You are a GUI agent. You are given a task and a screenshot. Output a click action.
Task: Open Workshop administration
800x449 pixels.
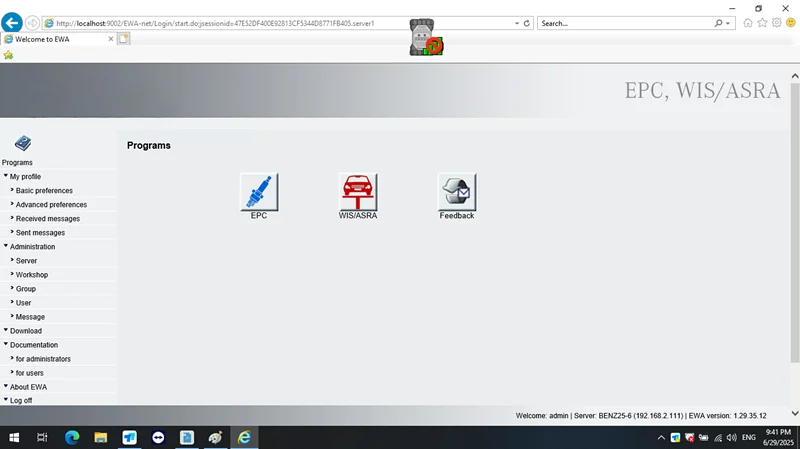point(32,275)
